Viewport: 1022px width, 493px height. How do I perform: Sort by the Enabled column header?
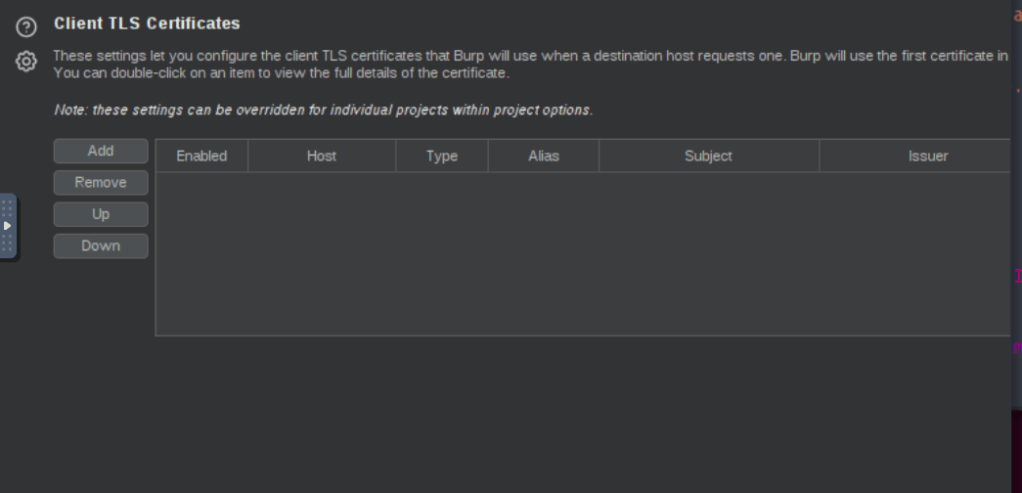(x=202, y=156)
